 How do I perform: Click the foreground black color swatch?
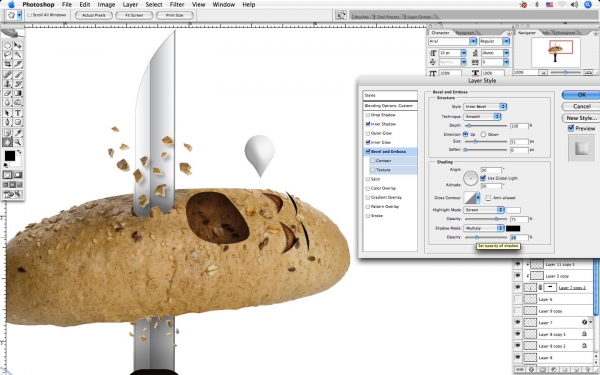coord(10,156)
